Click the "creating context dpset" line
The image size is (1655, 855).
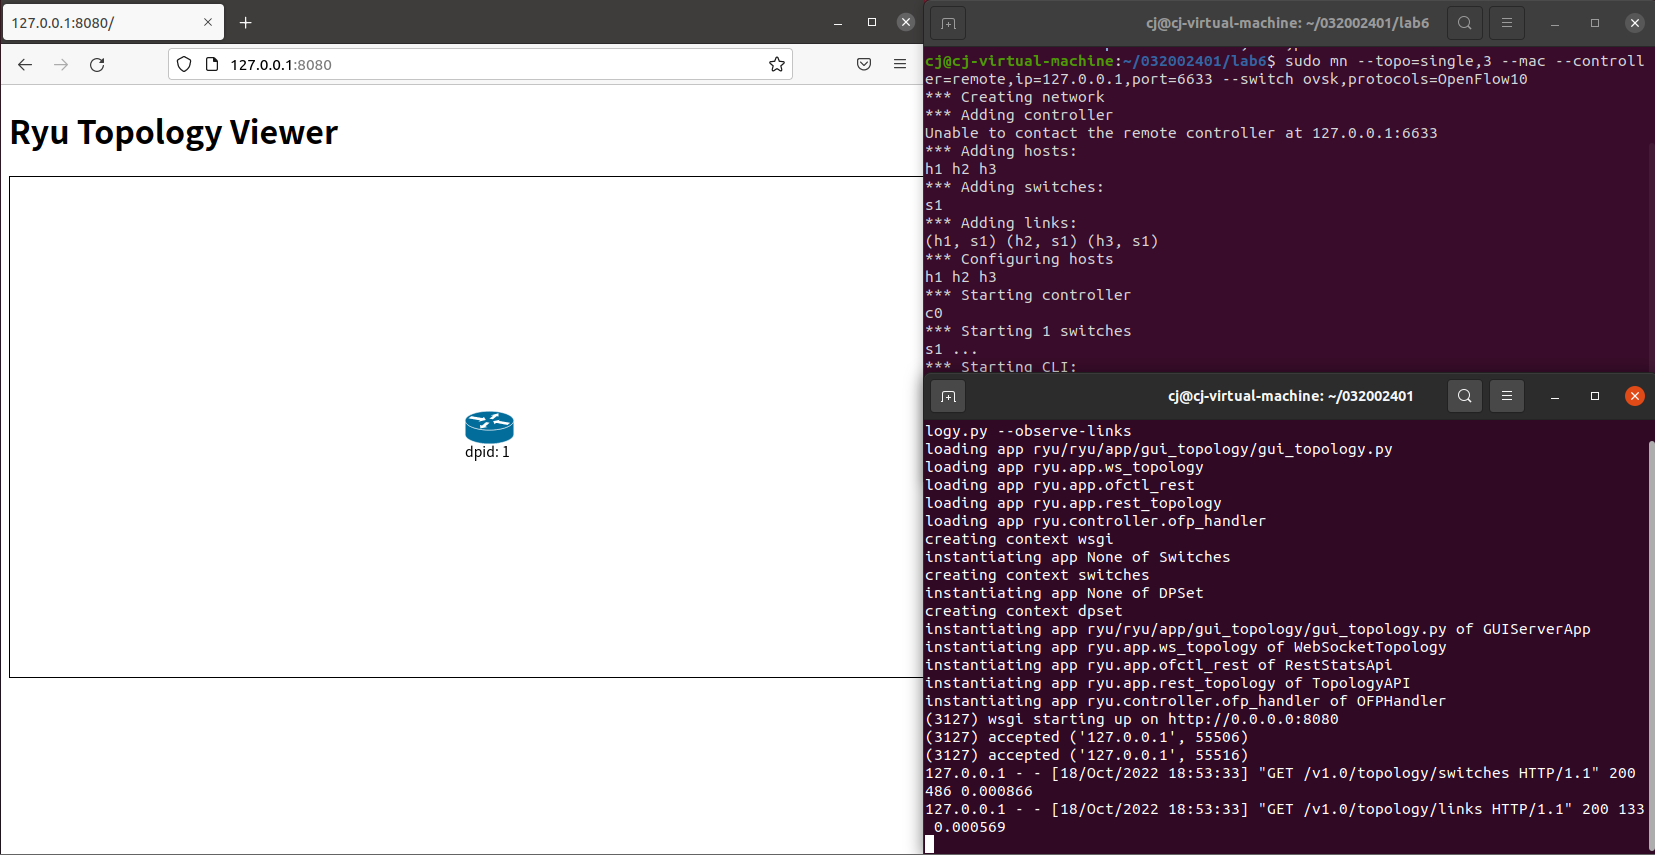[1024, 611]
